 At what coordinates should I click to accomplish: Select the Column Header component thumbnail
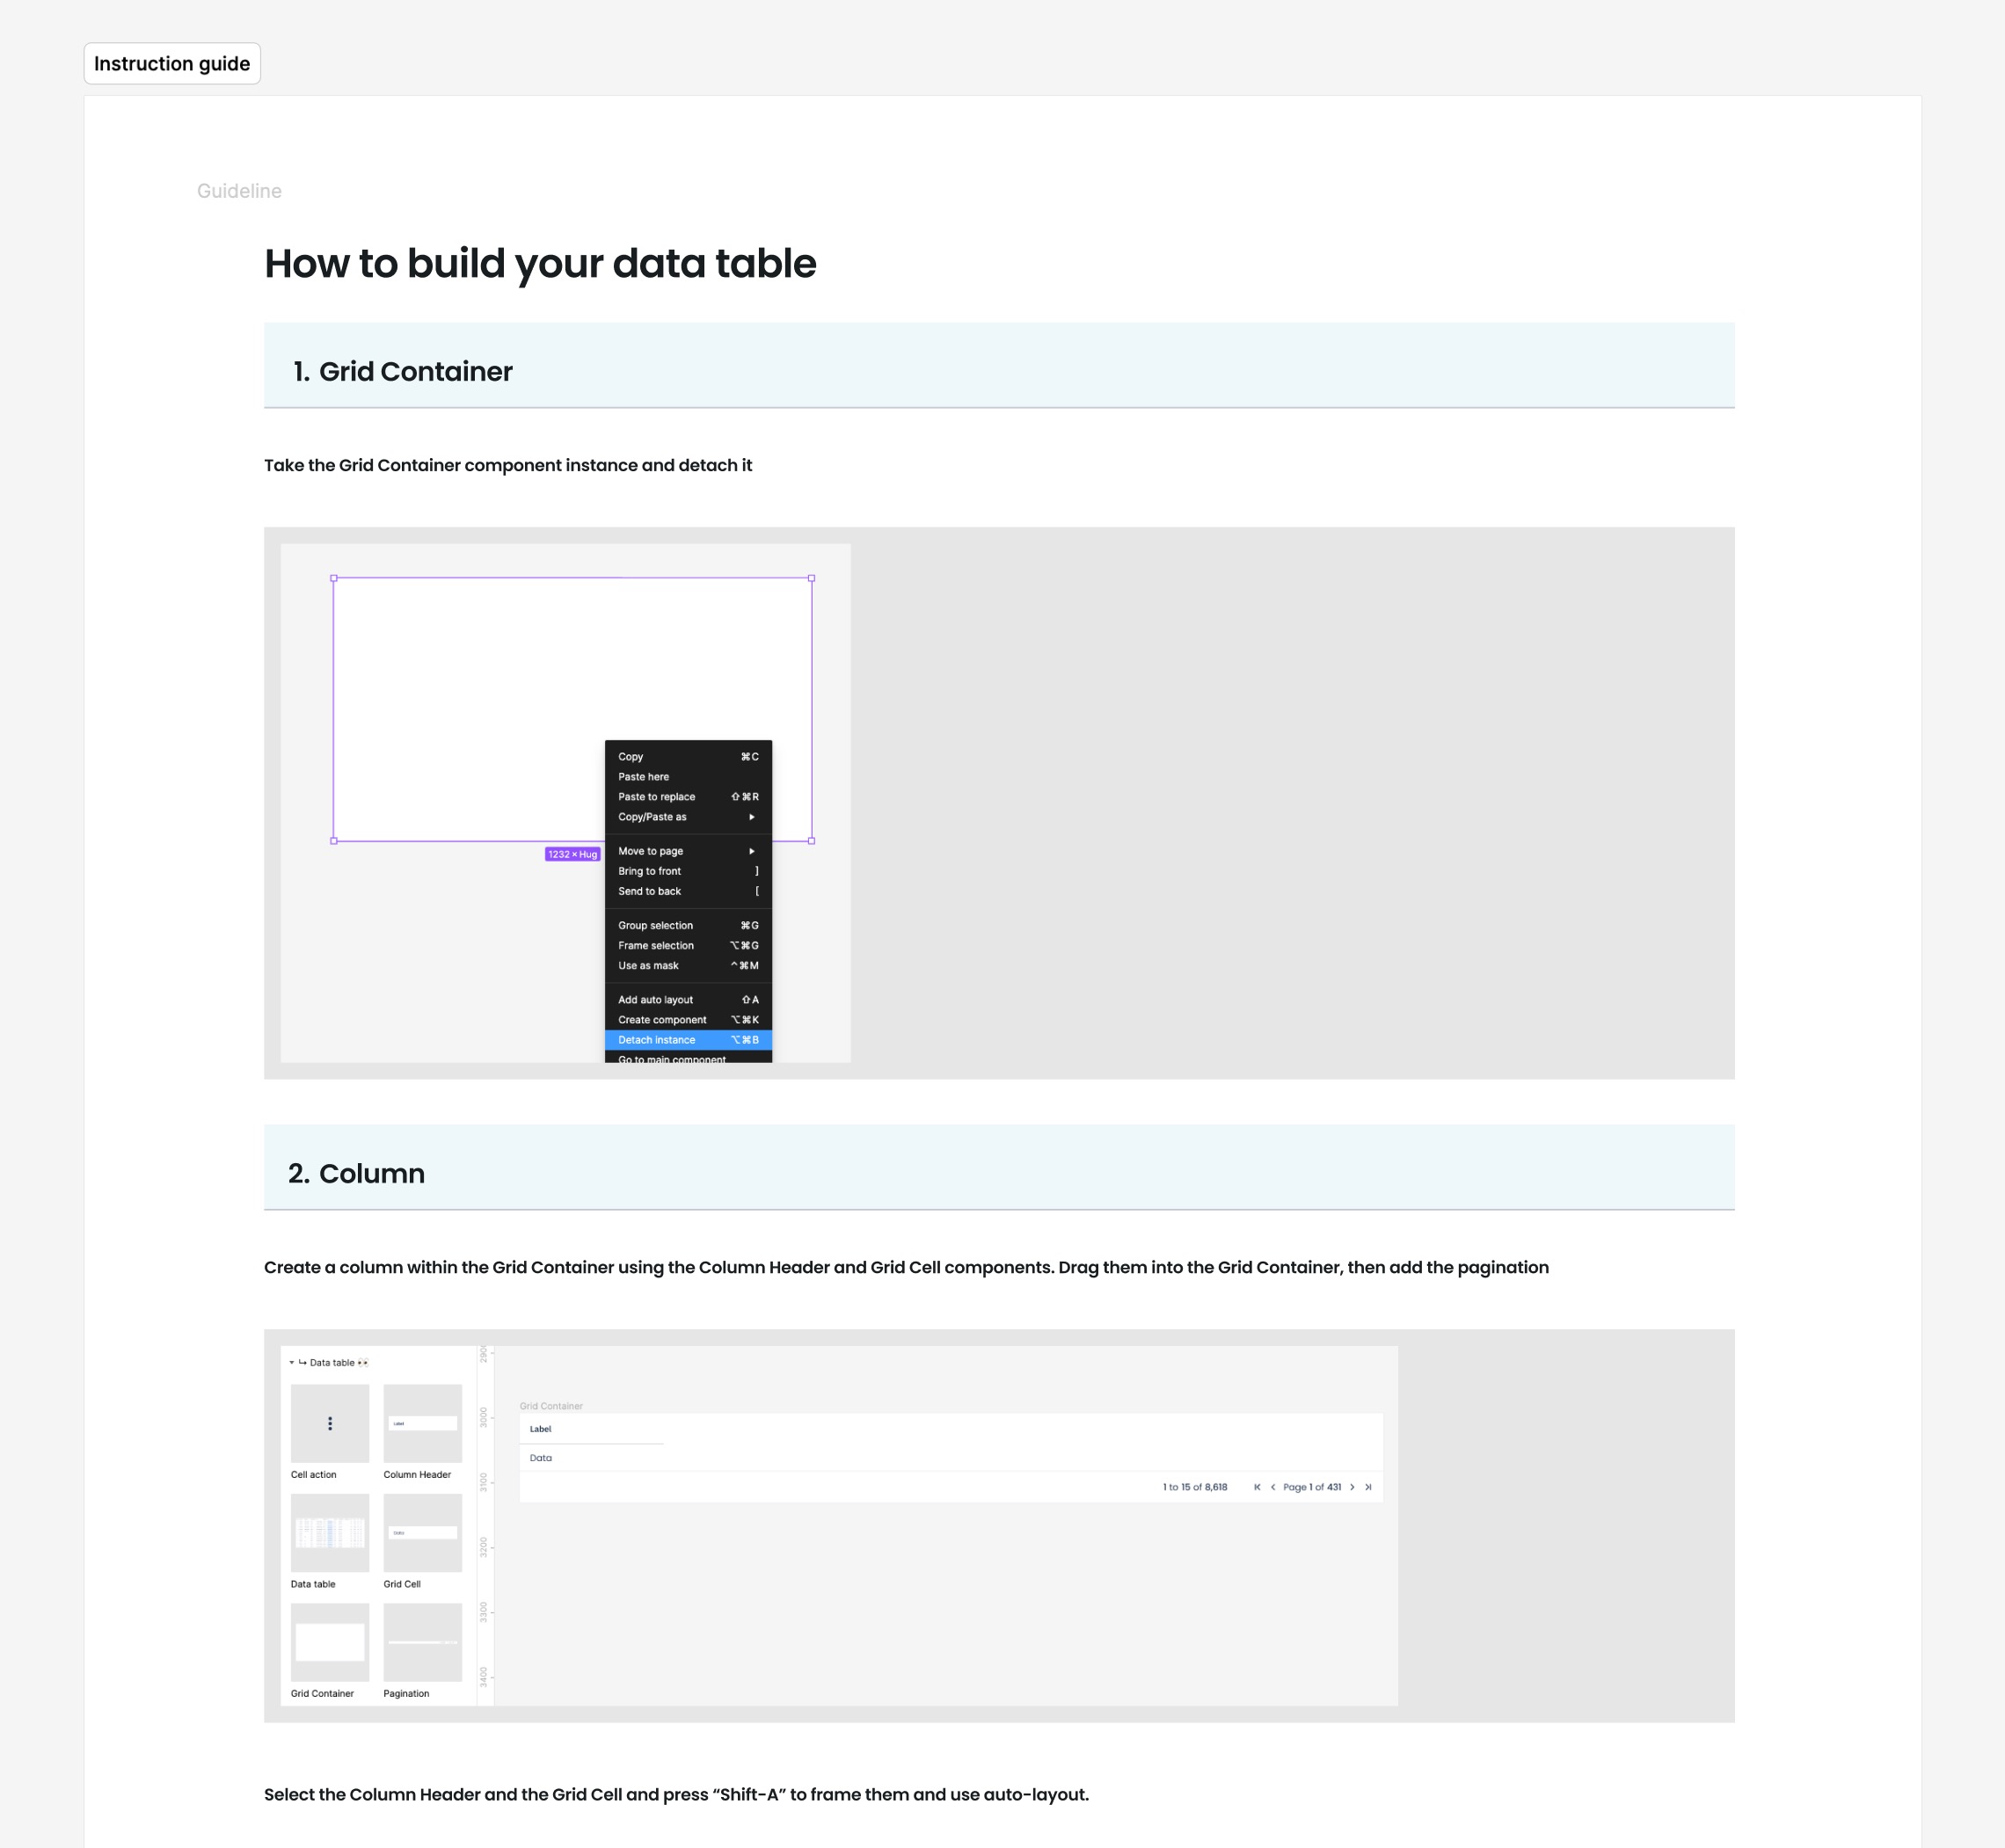423,1423
